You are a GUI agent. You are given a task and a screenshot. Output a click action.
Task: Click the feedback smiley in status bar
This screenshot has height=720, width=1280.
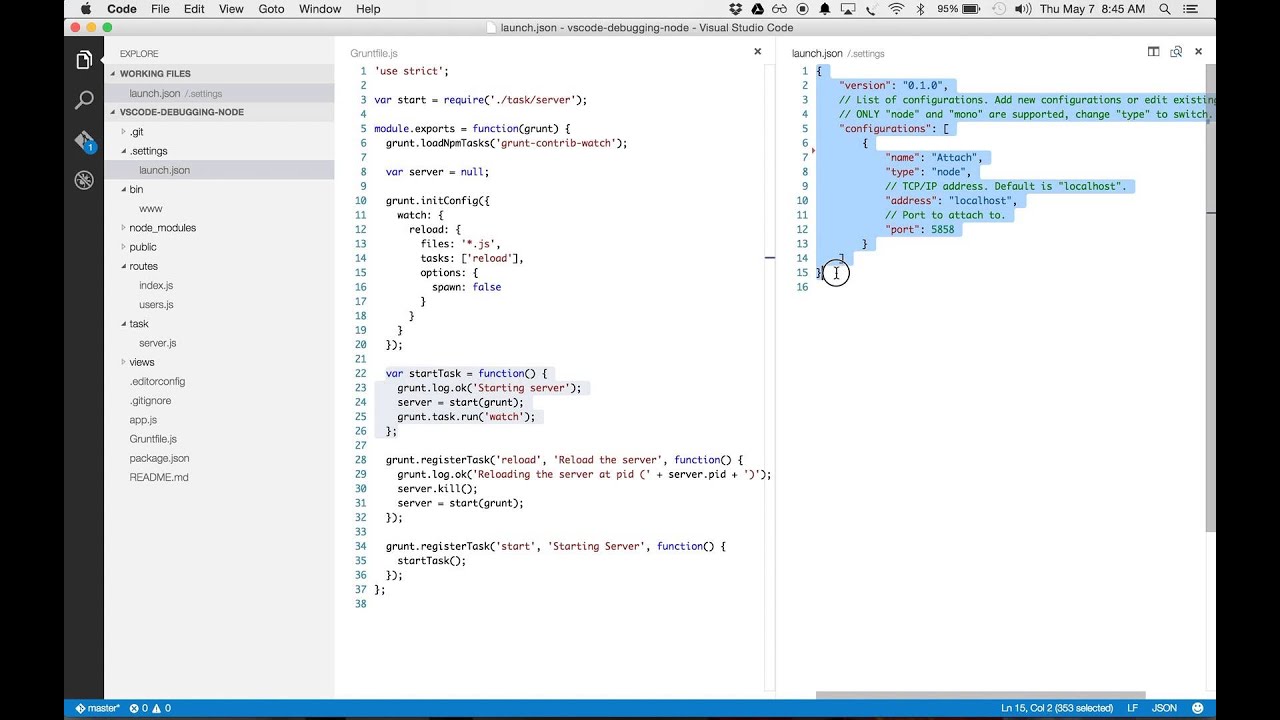click(1197, 708)
